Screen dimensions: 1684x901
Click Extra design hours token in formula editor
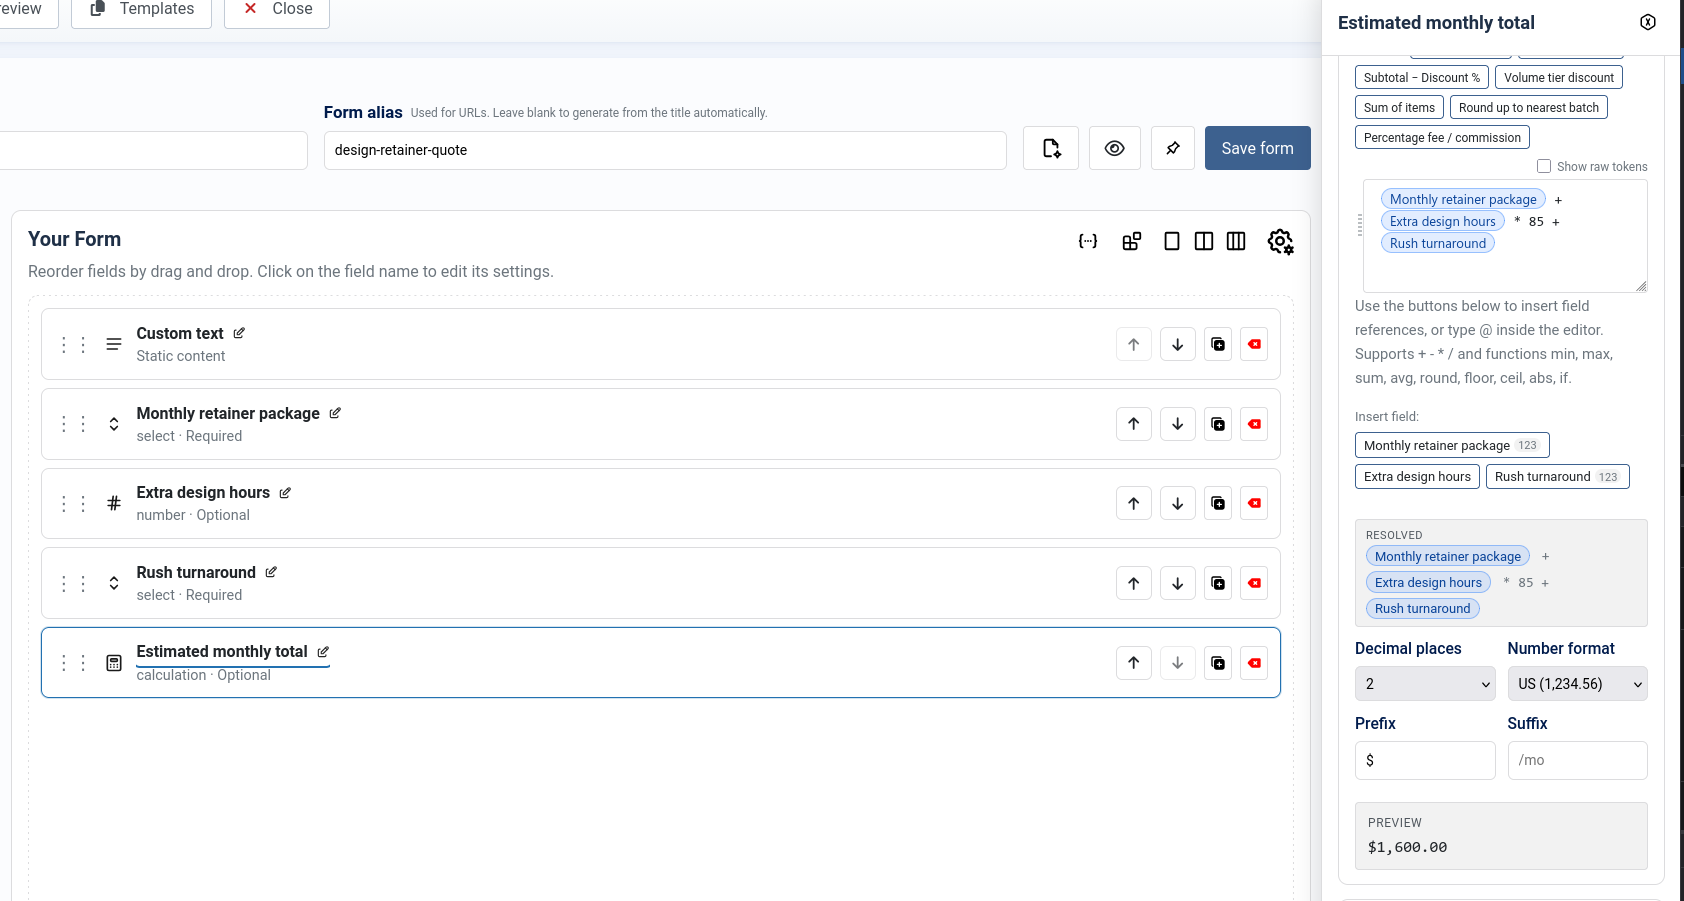pyautogui.click(x=1443, y=221)
